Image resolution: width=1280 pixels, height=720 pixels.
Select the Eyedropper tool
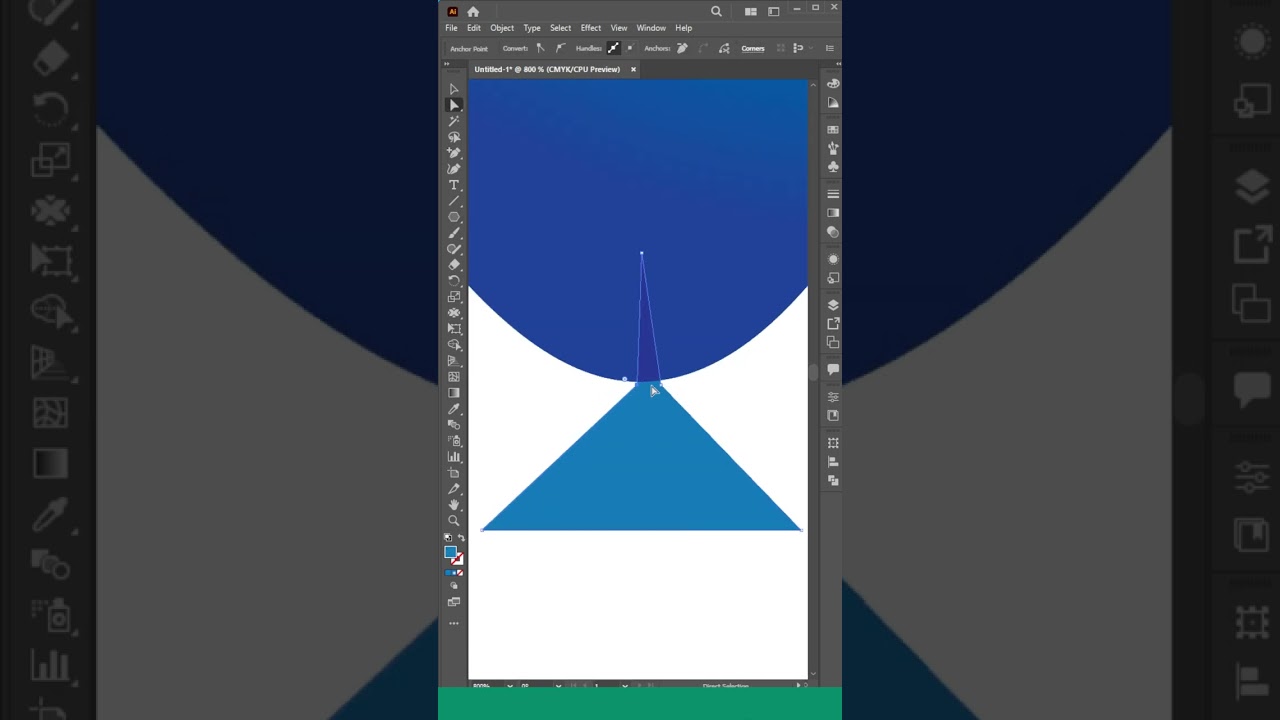[x=454, y=409]
